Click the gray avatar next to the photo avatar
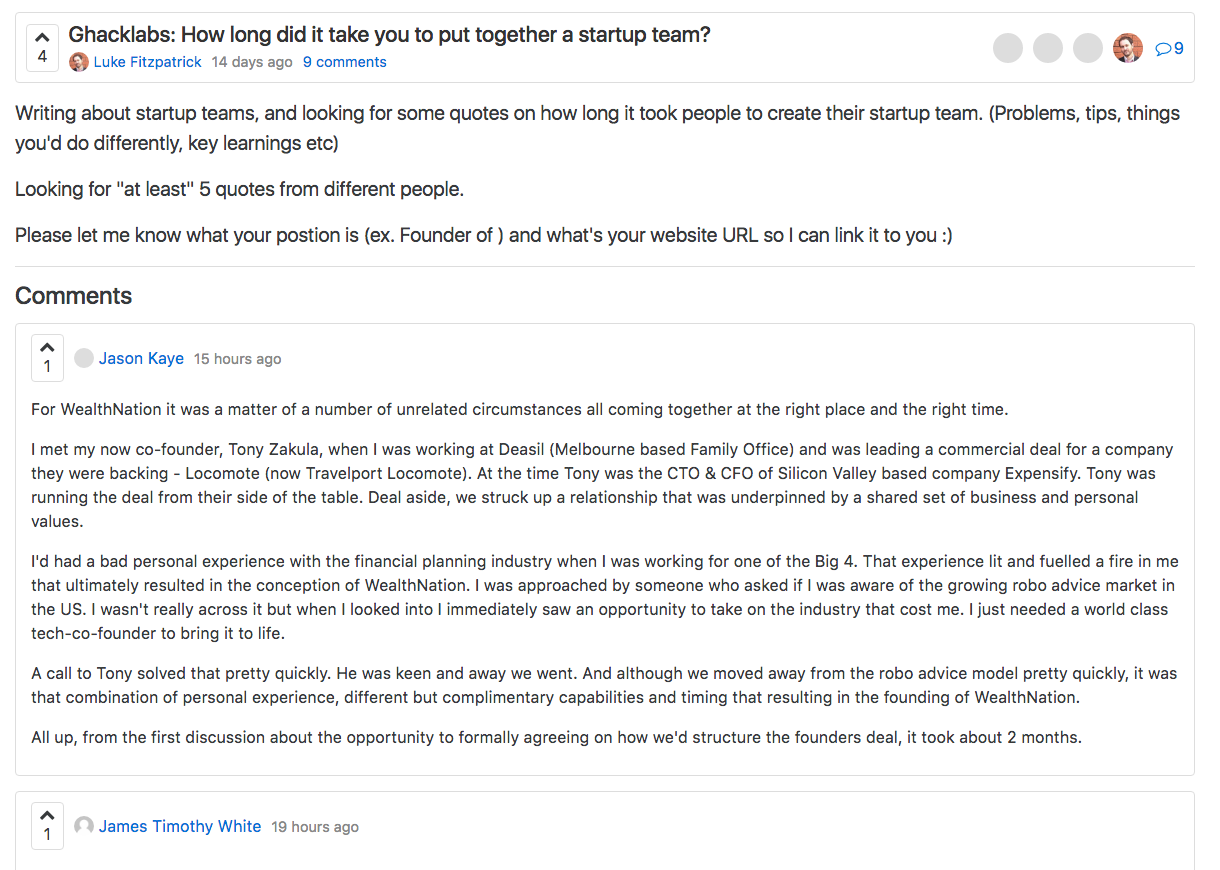Image resolution: width=1220 pixels, height=870 pixels. [1088, 48]
